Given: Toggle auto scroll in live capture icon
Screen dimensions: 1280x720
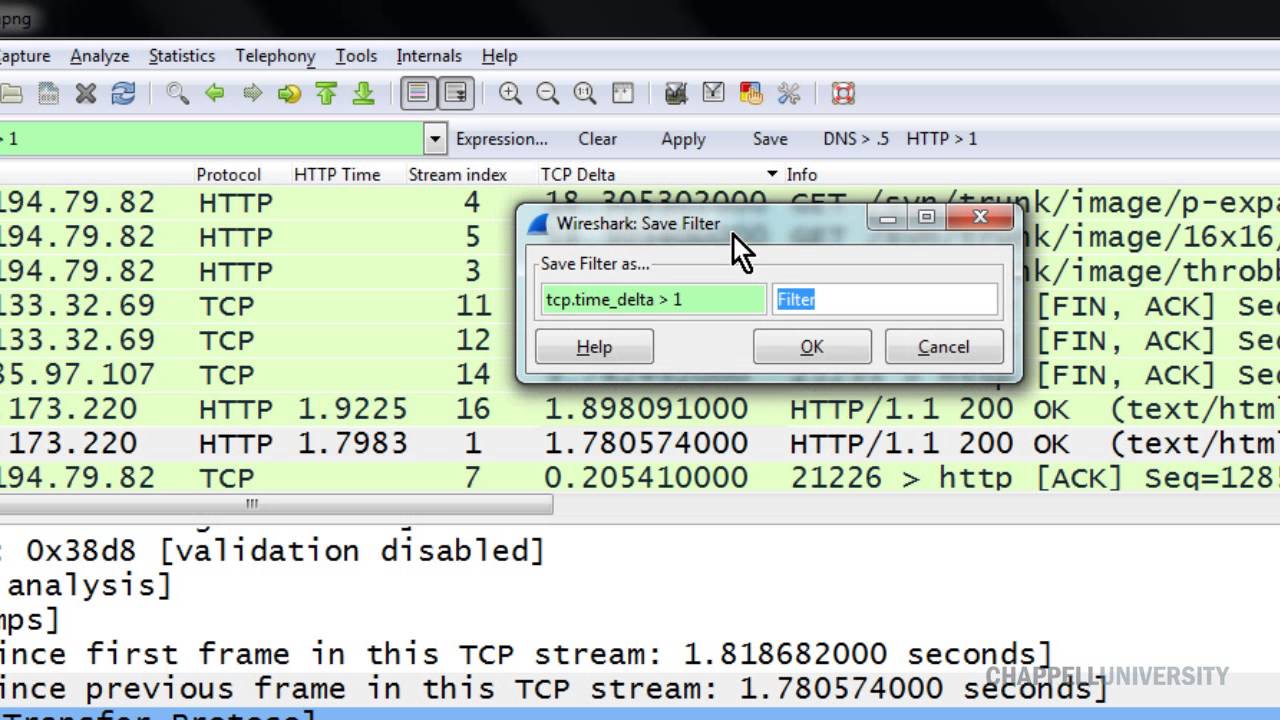Looking at the screenshot, I should click(455, 94).
